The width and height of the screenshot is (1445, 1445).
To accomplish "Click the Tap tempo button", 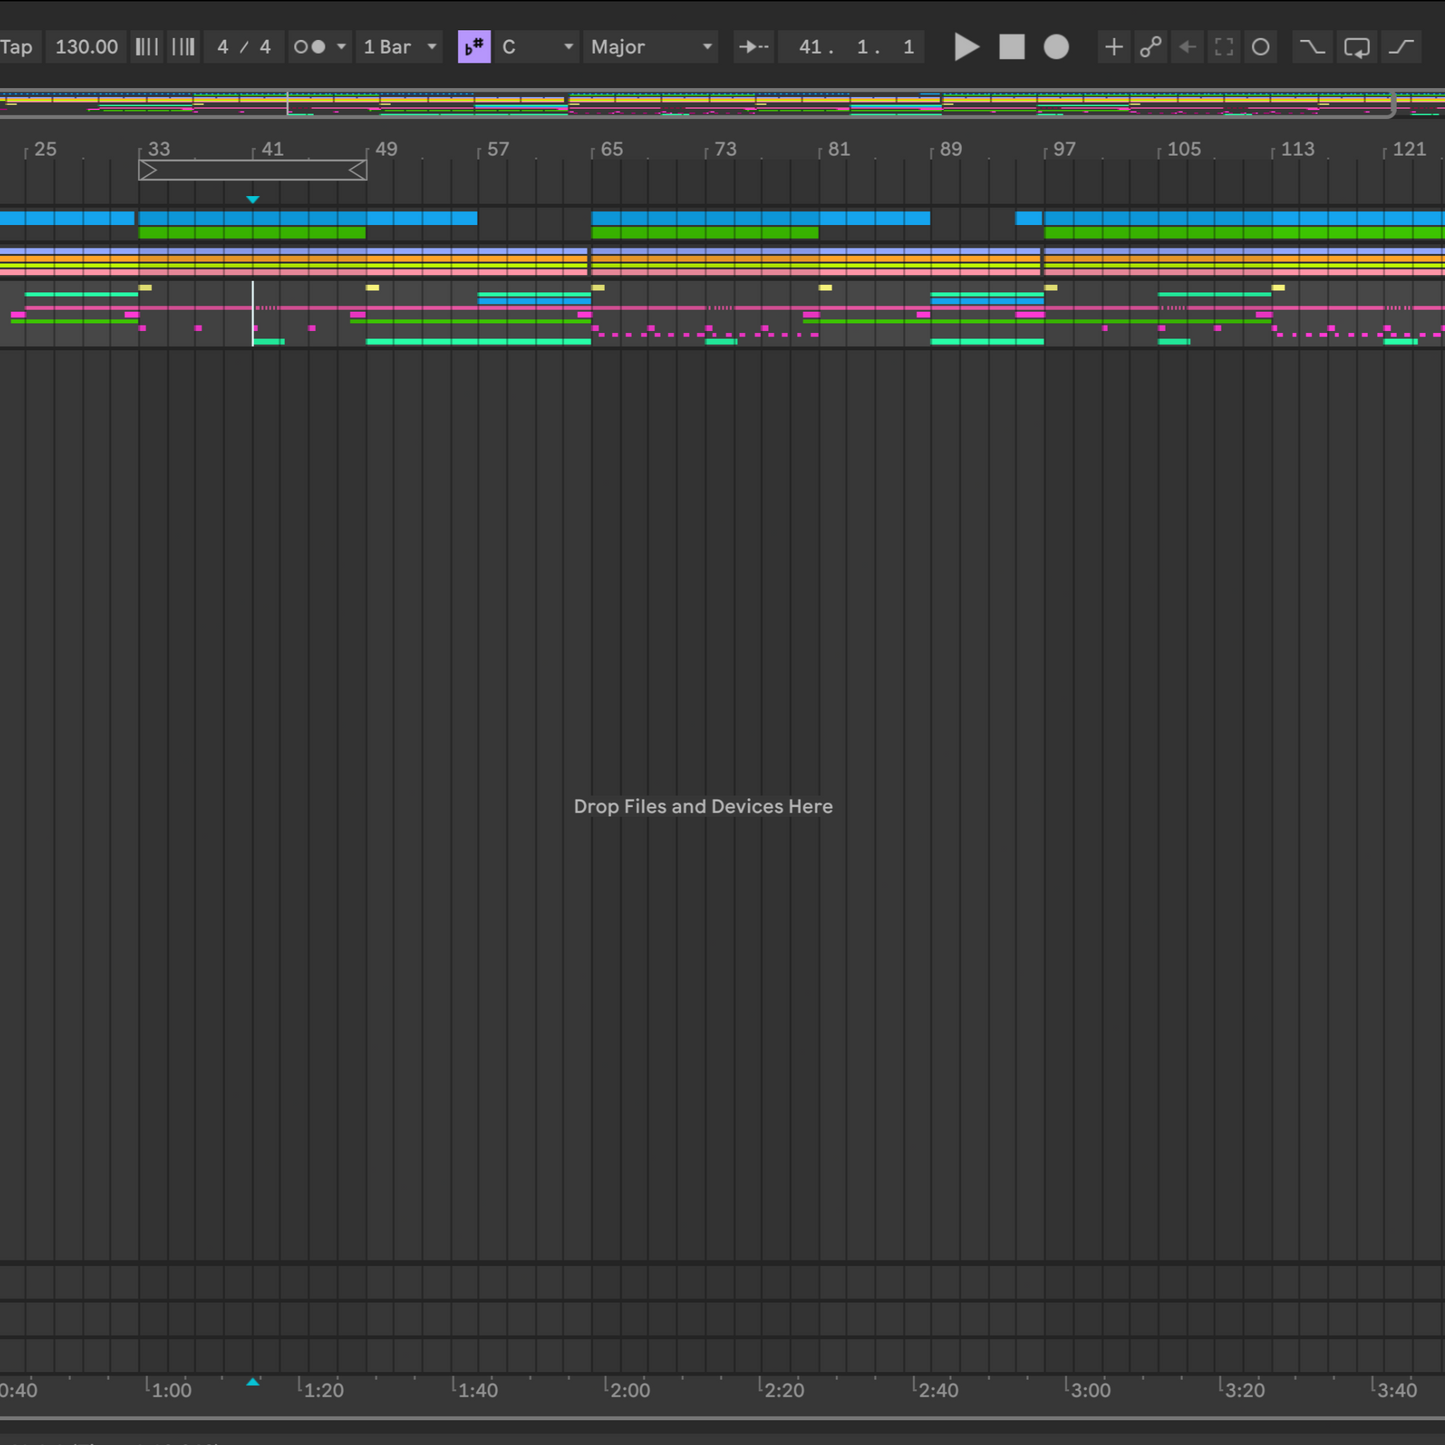I will 16,47.
